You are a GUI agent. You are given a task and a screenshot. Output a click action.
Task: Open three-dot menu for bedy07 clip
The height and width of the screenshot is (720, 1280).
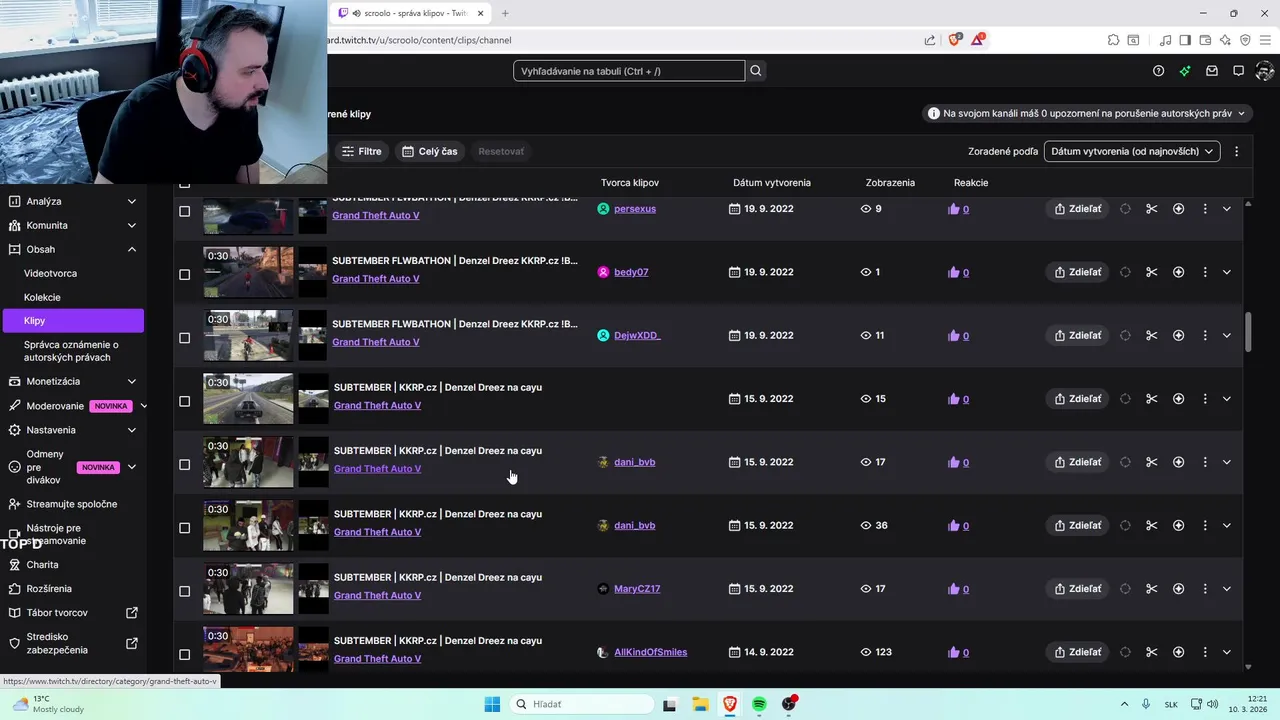pyautogui.click(x=1205, y=272)
